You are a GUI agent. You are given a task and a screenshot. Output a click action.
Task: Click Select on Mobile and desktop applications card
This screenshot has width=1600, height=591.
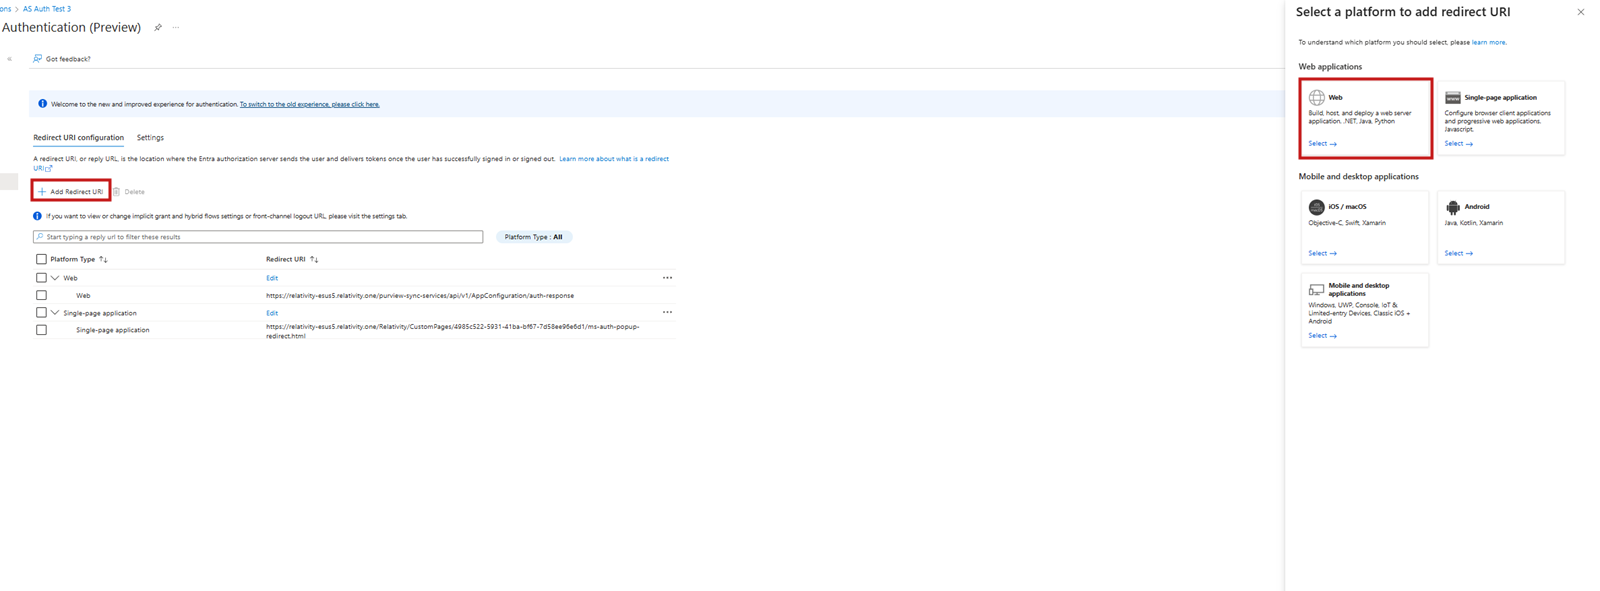pos(1322,336)
